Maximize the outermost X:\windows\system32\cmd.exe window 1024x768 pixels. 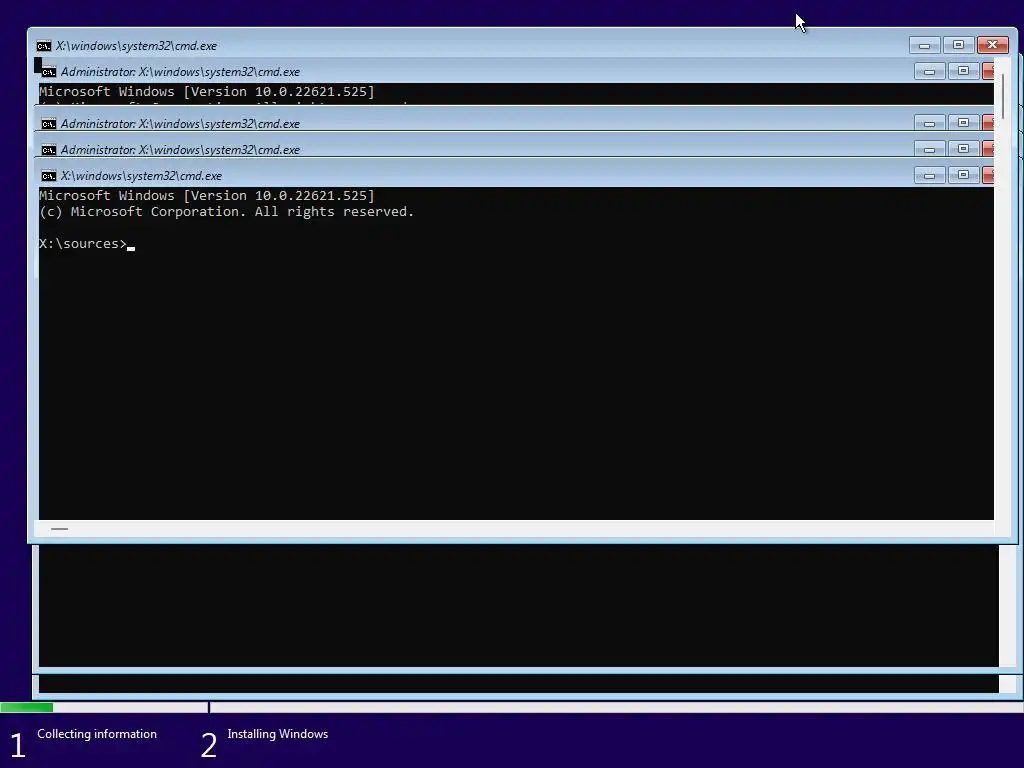(x=958, y=45)
